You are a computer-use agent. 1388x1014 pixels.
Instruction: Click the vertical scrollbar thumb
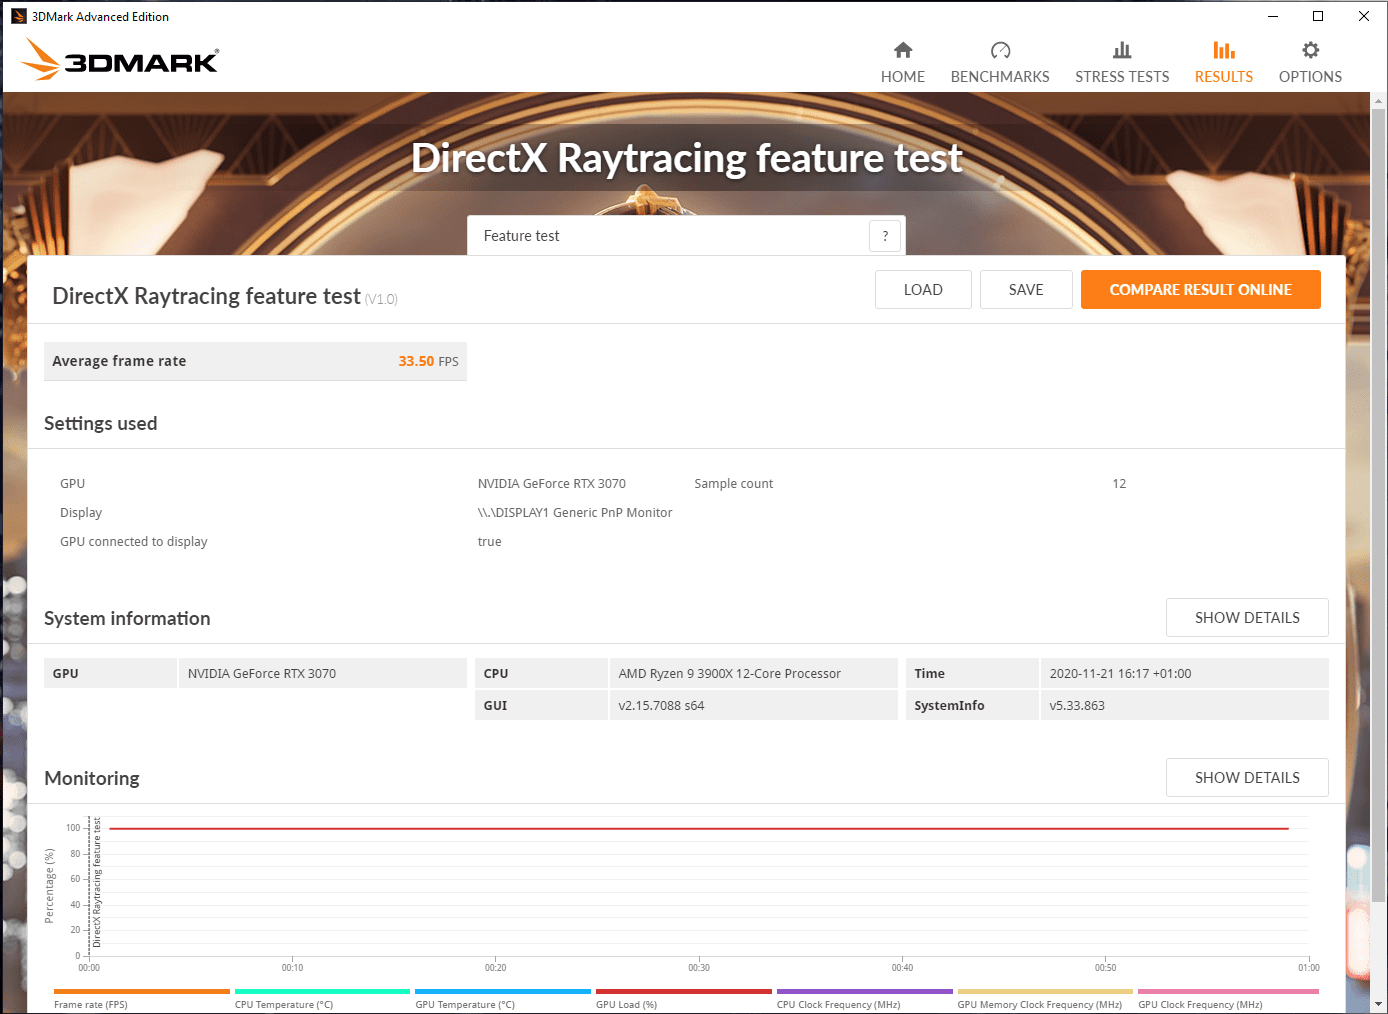[1379, 505]
